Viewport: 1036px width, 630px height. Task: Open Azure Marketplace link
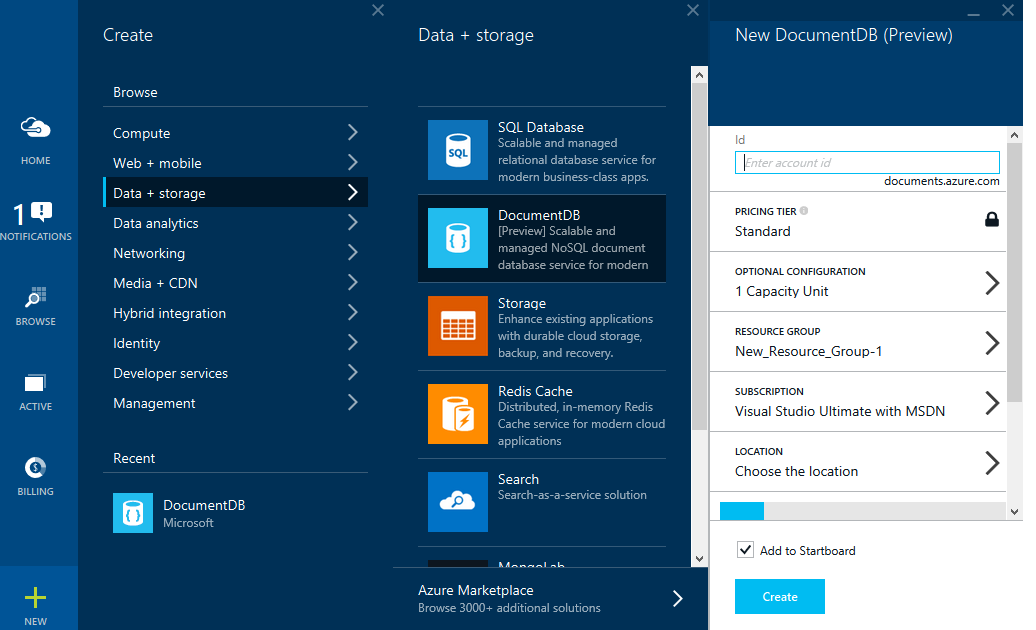550,598
